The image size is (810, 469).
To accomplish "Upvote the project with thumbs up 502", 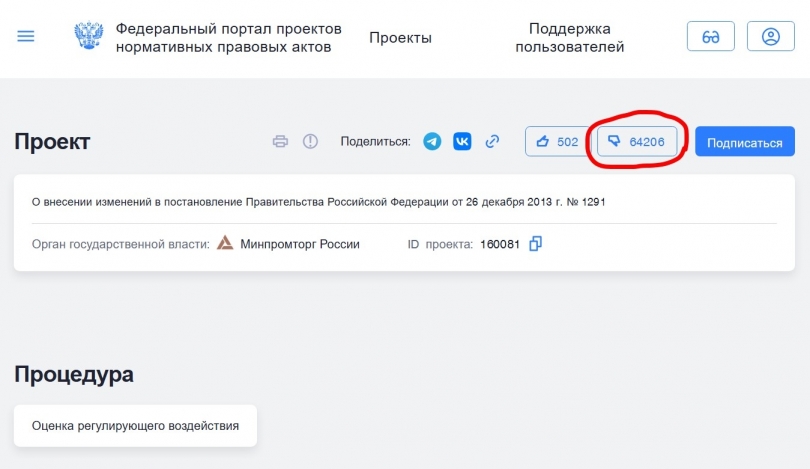I will pos(557,142).
